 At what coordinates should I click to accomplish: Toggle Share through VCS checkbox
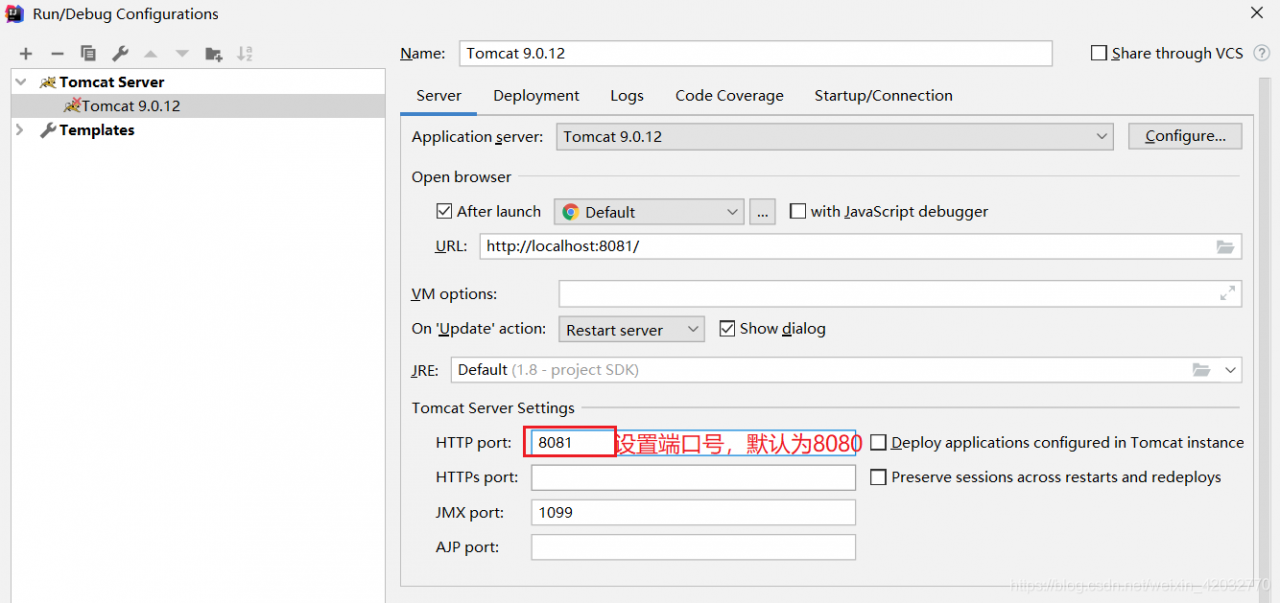click(x=1099, y=53)
